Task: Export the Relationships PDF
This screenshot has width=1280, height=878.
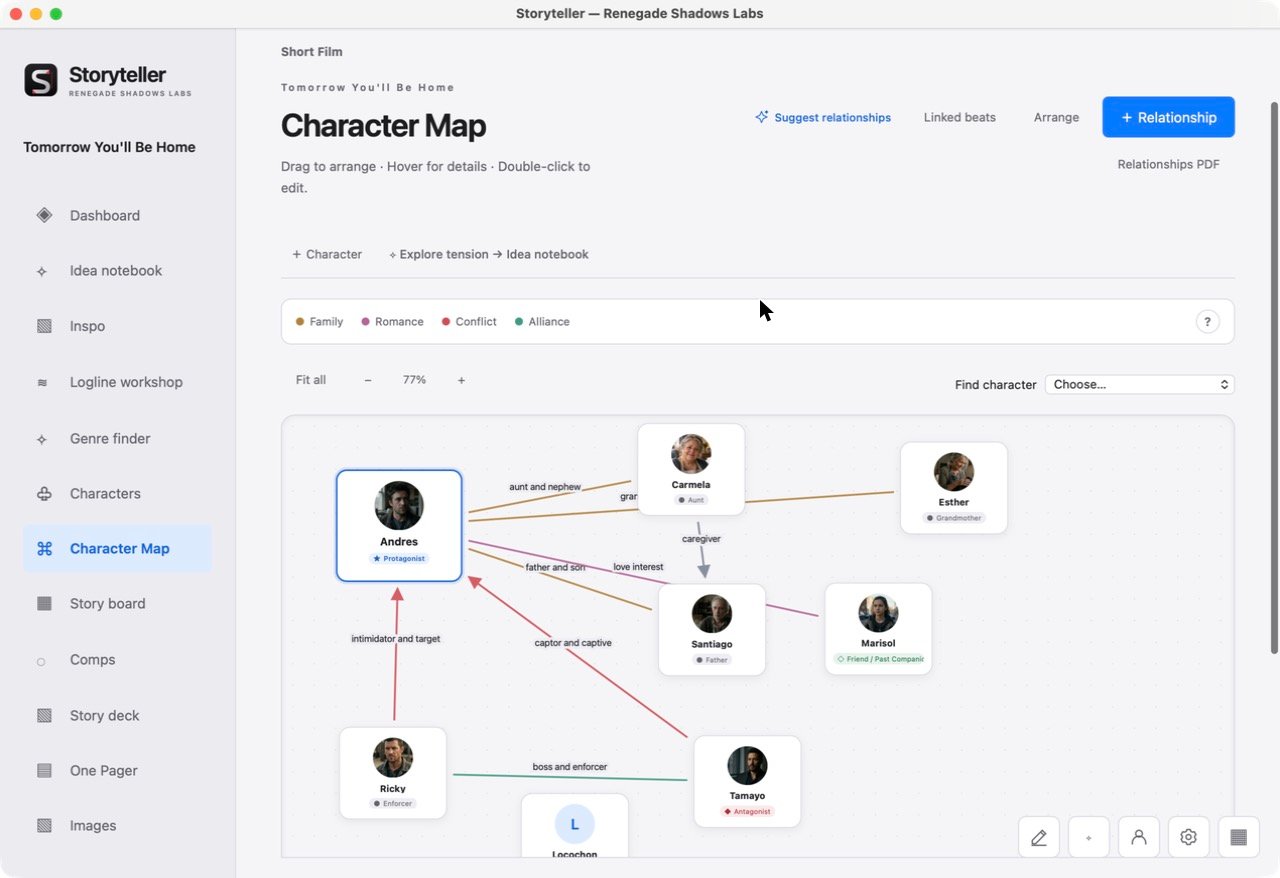Action: coord(1168,164)
